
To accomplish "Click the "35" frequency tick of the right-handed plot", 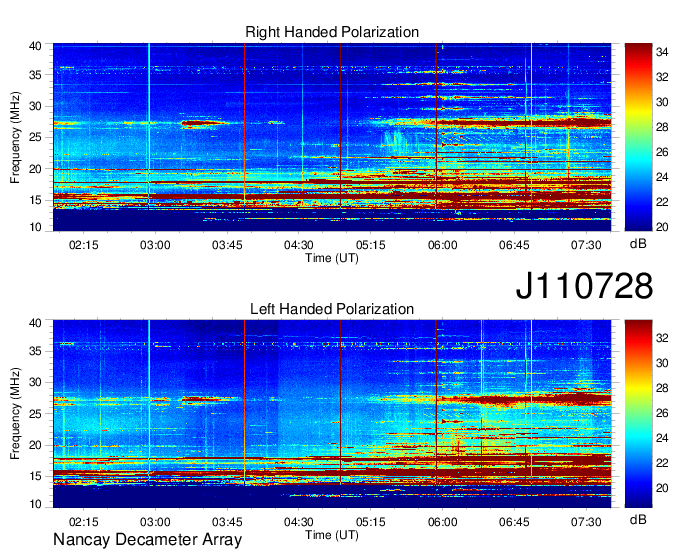I will pyautogui.click(x=35, y=75).
